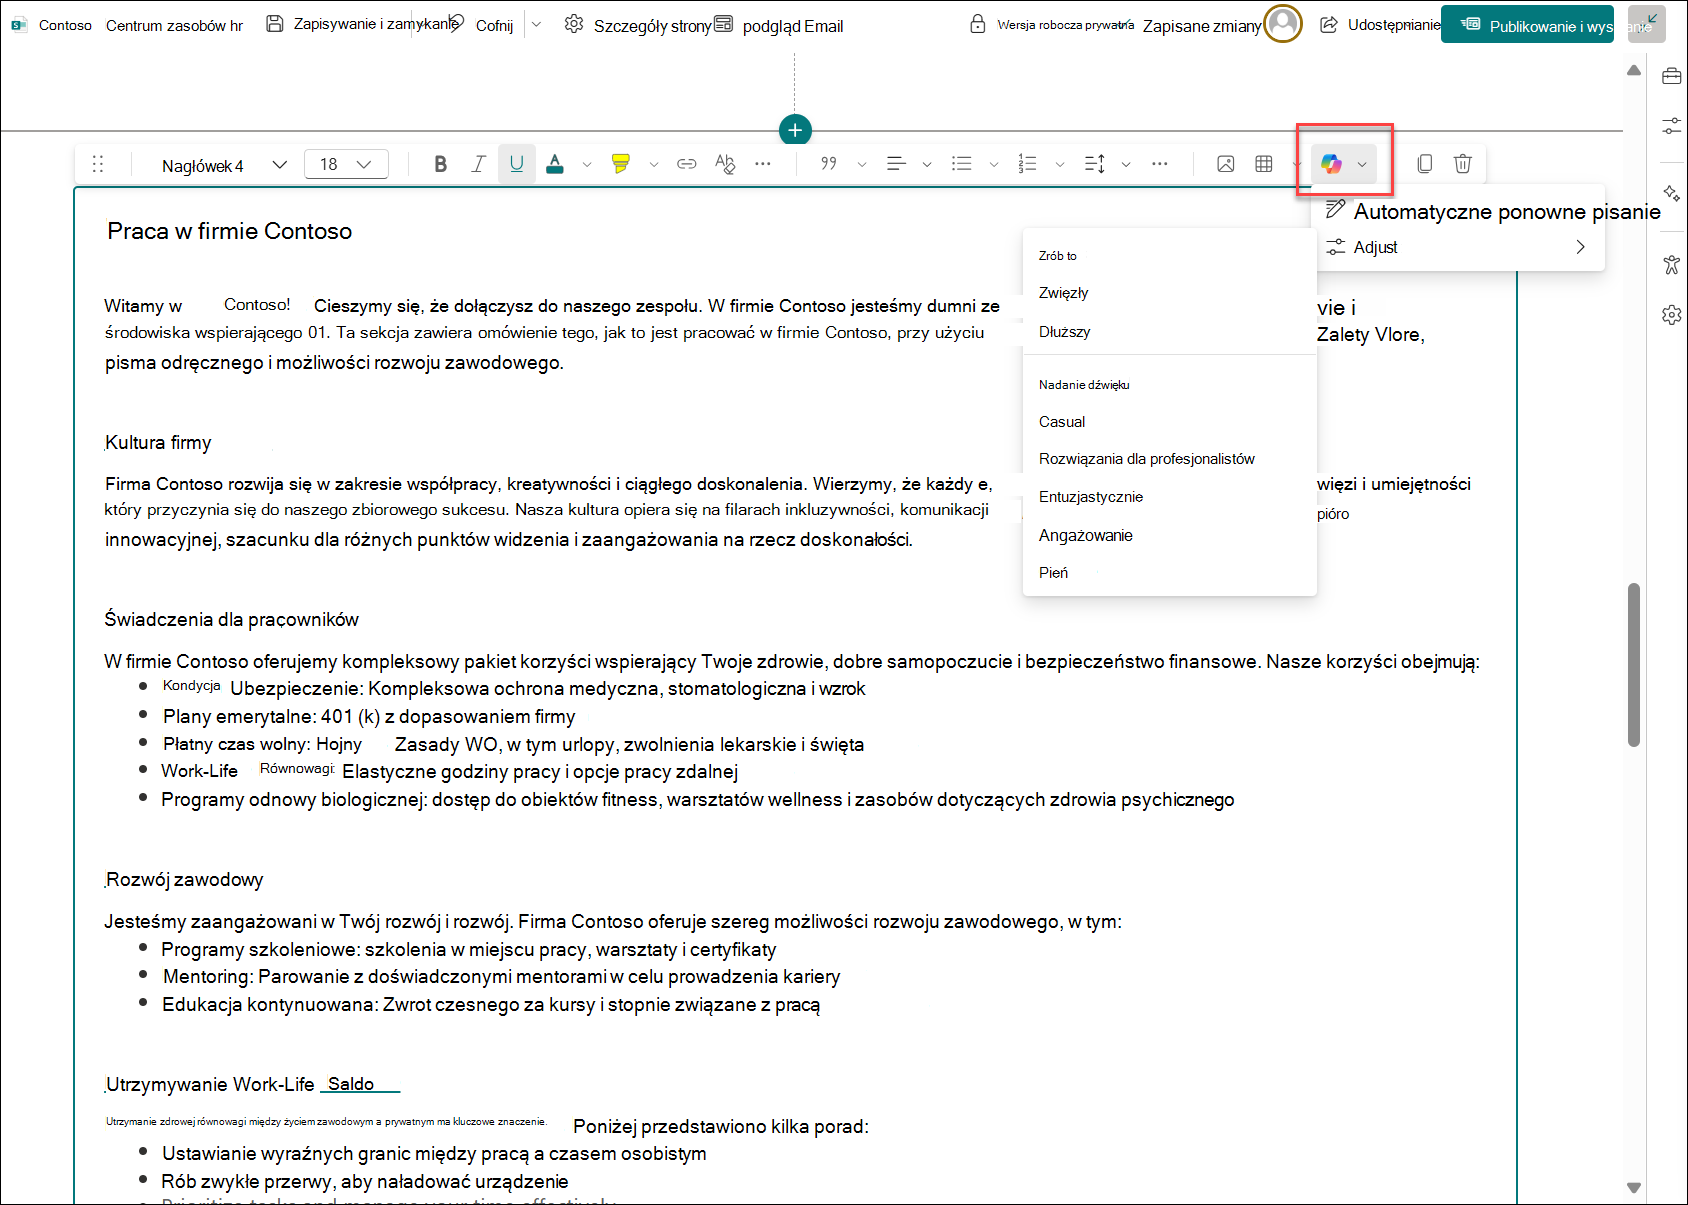Screen dimensions: 1688x1205
Task: Apply the font color
Action: click(555, 164)
